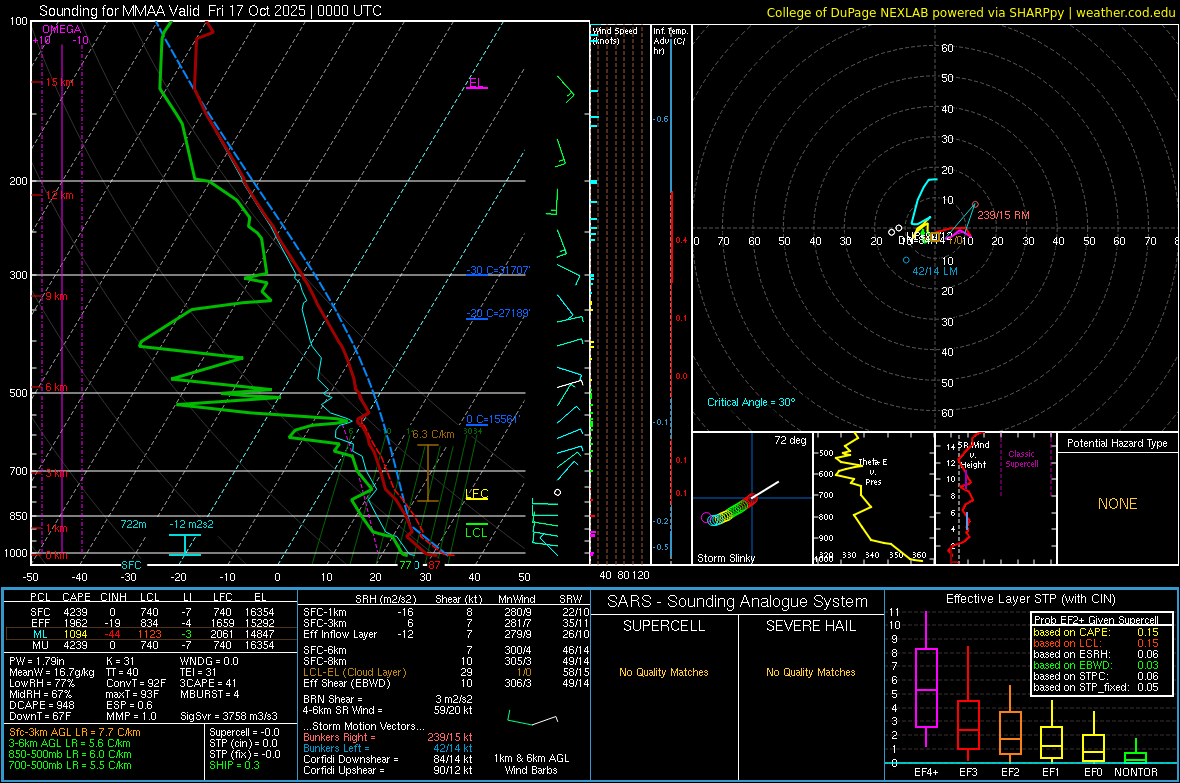Click the MBURST = 4 value
The width and height of the screenshot is (1180, 783).
coord(209,693)
